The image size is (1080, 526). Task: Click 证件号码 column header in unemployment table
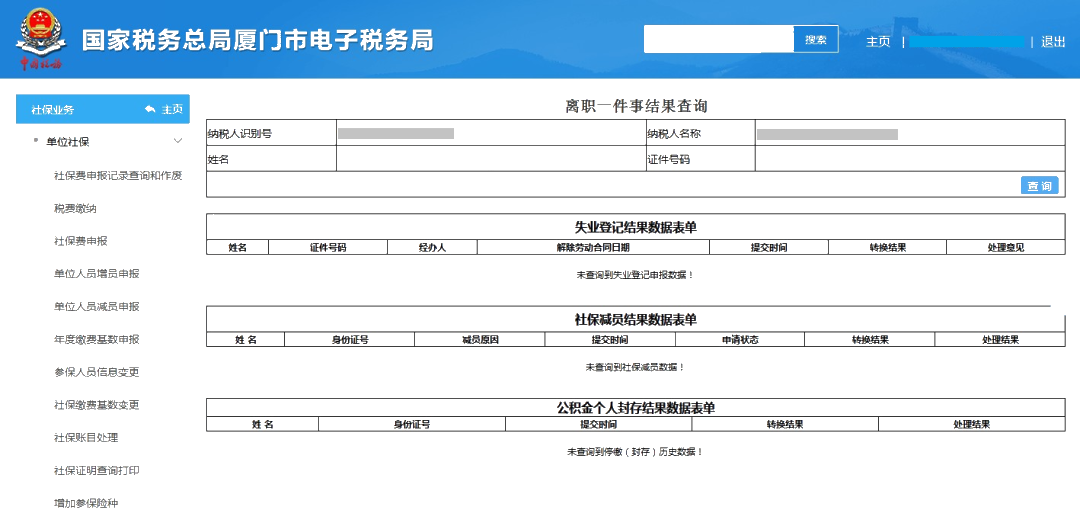(x=328, y=248)
